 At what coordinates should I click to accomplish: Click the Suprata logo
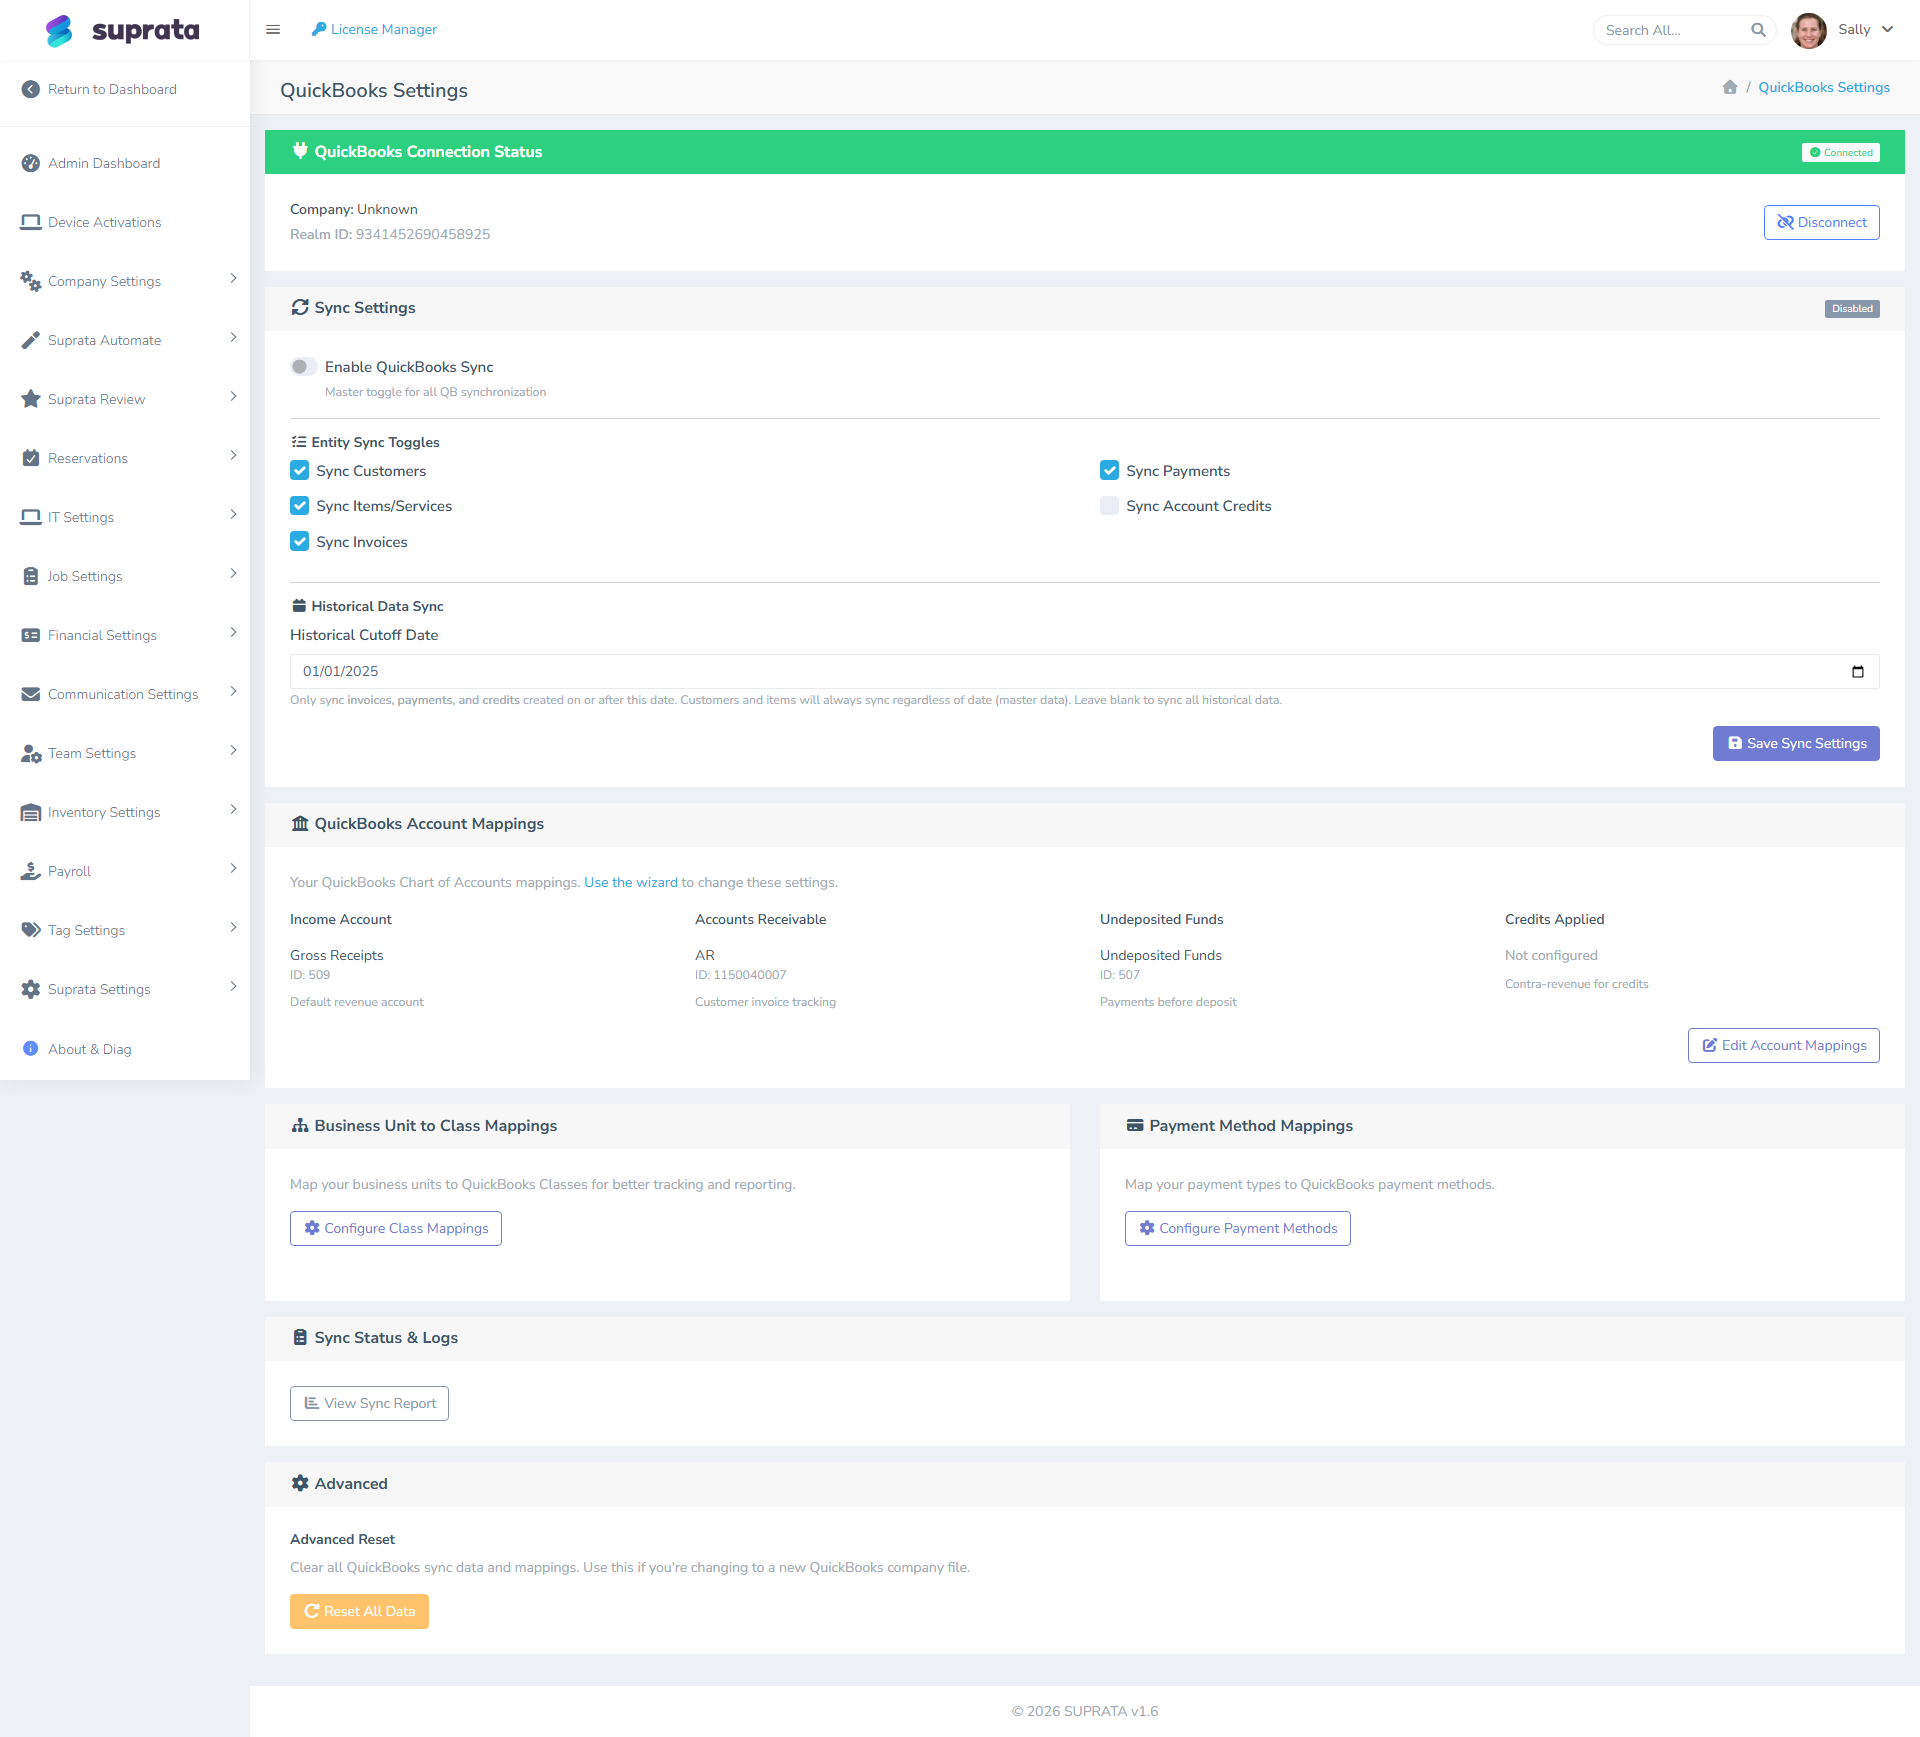coord(122,30)
